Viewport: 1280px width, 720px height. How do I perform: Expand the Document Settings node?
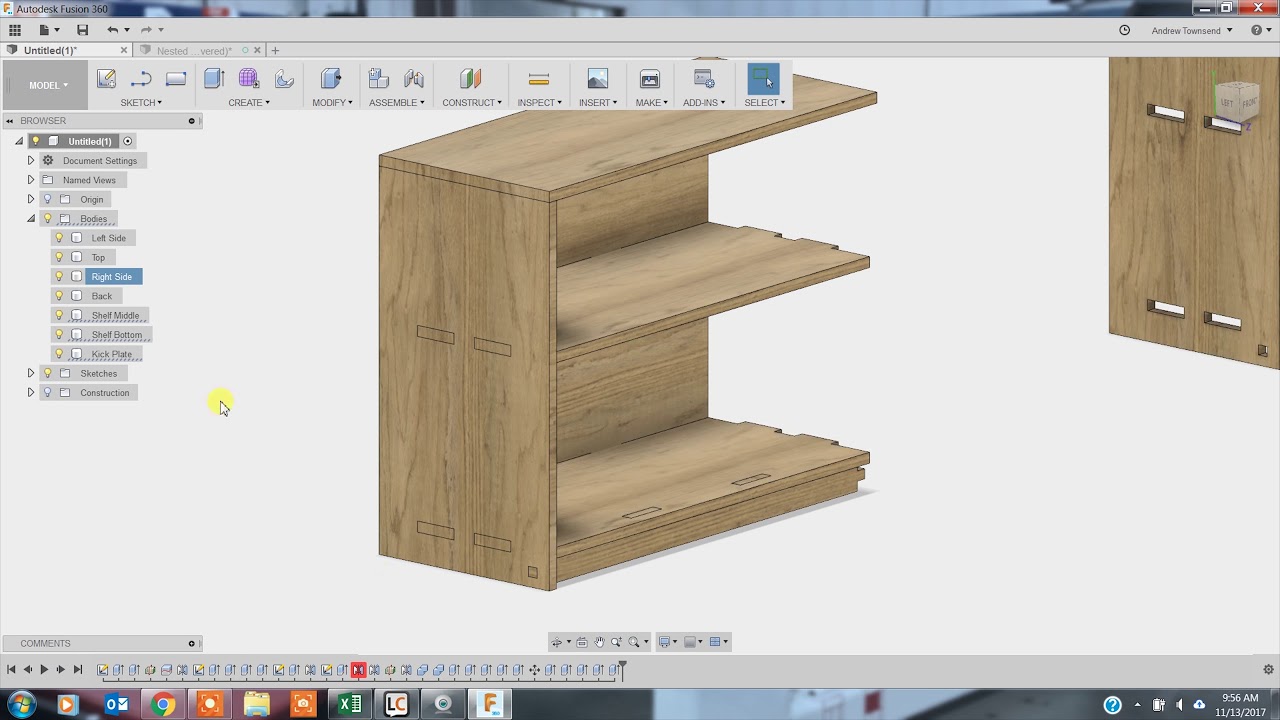31,160
